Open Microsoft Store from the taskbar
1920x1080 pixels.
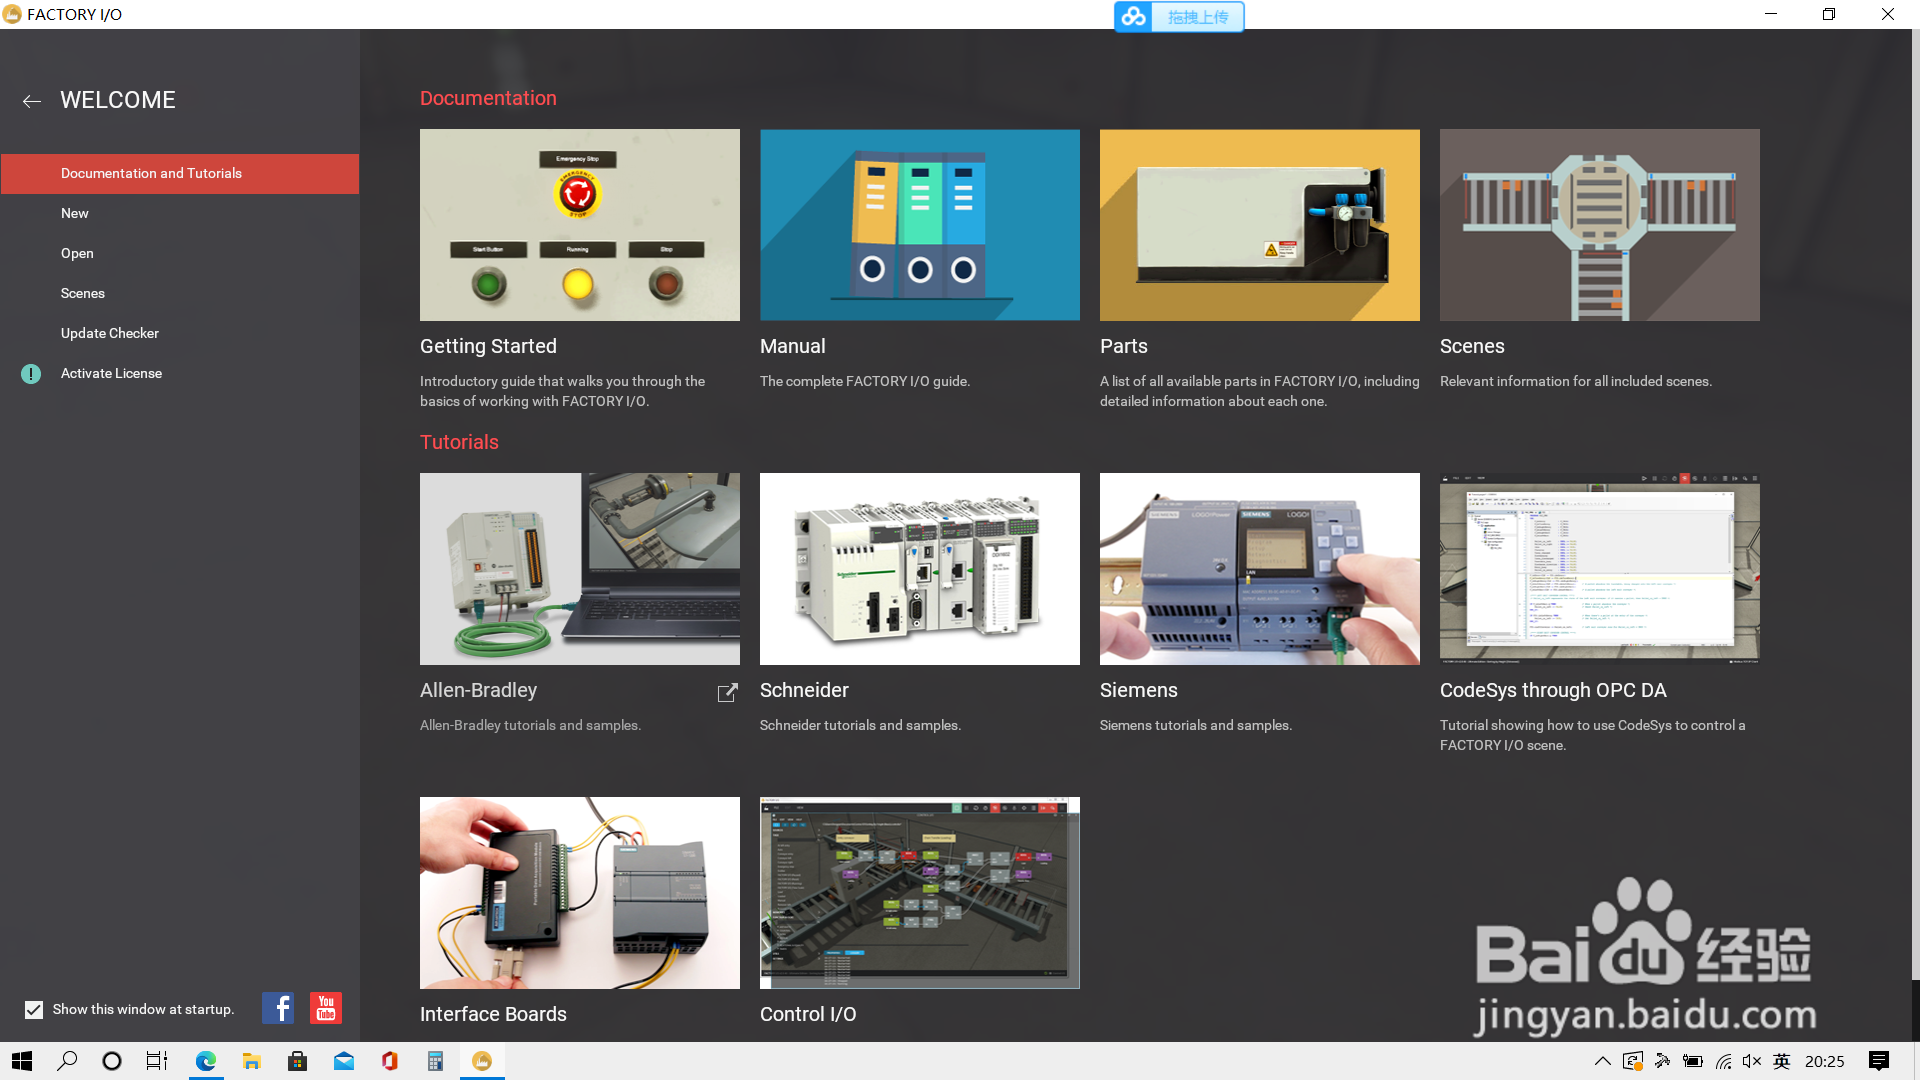[x=298, y=1061]
